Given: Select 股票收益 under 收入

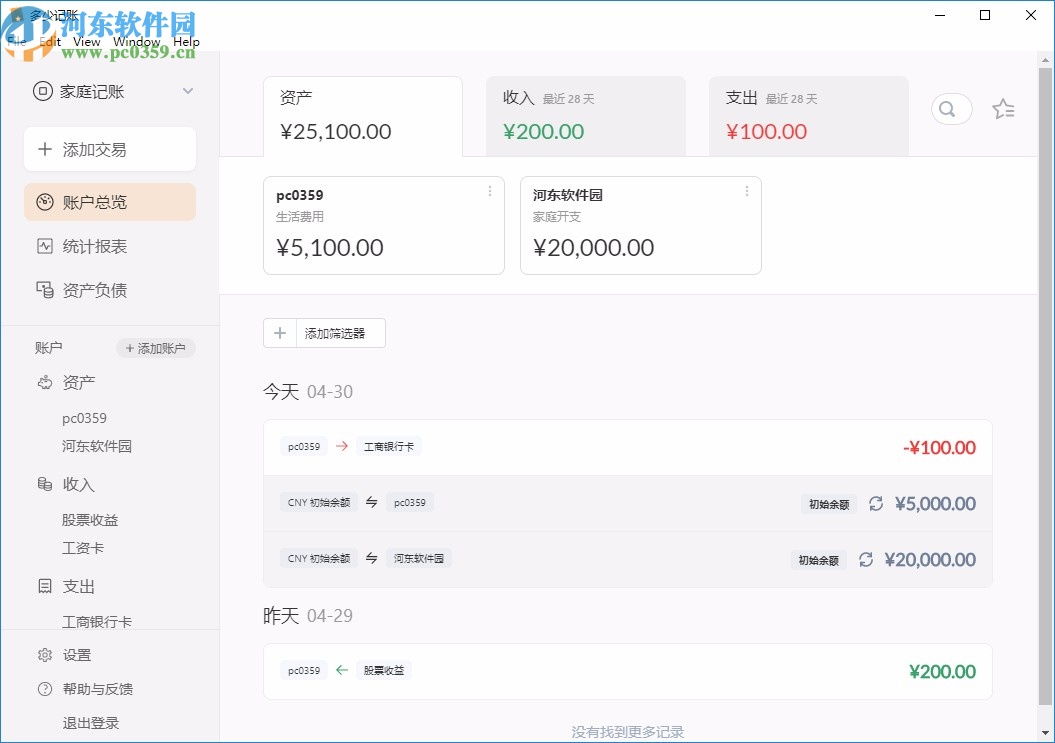Looking at the screenshot, I should [89, 520].
